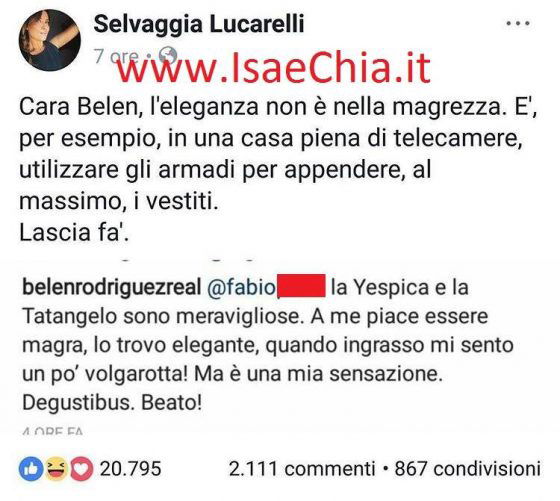
Task: Click the belenrodriguezreal username
Action: pyautogui.click(x=112, y=288)
